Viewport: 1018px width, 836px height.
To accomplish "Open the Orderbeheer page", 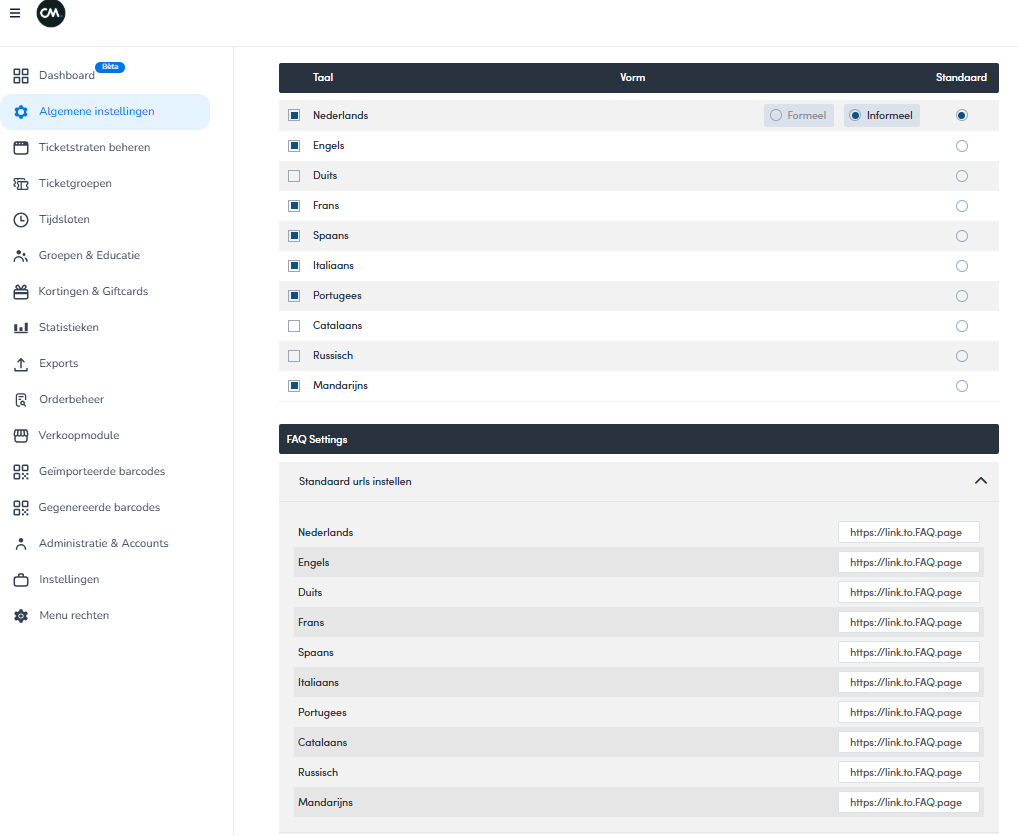I will (x=71, y=400).
